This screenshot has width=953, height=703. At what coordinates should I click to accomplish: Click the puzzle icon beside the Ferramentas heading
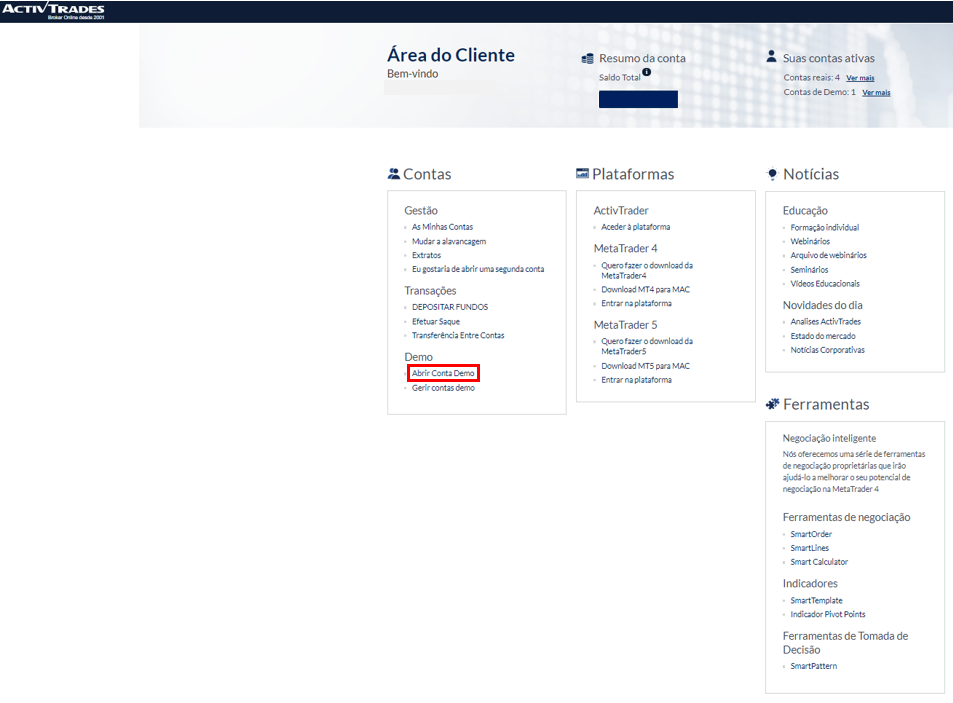point(772,404)
